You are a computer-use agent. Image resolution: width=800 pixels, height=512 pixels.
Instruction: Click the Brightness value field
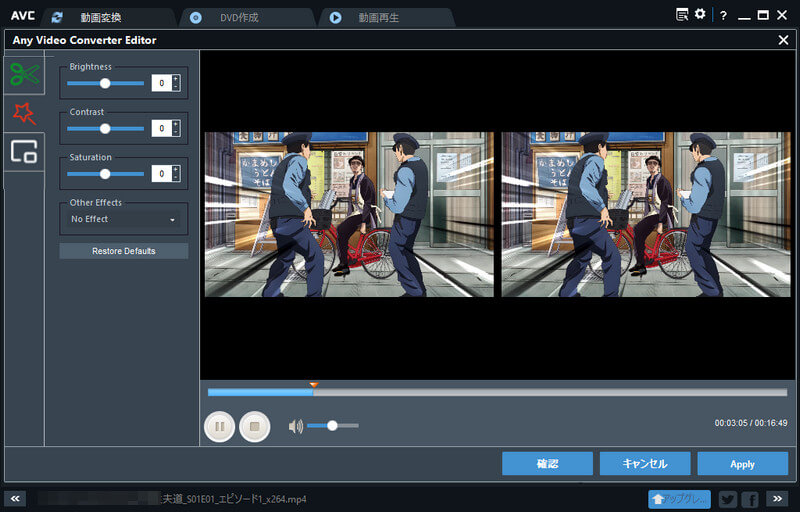(162, 83)
